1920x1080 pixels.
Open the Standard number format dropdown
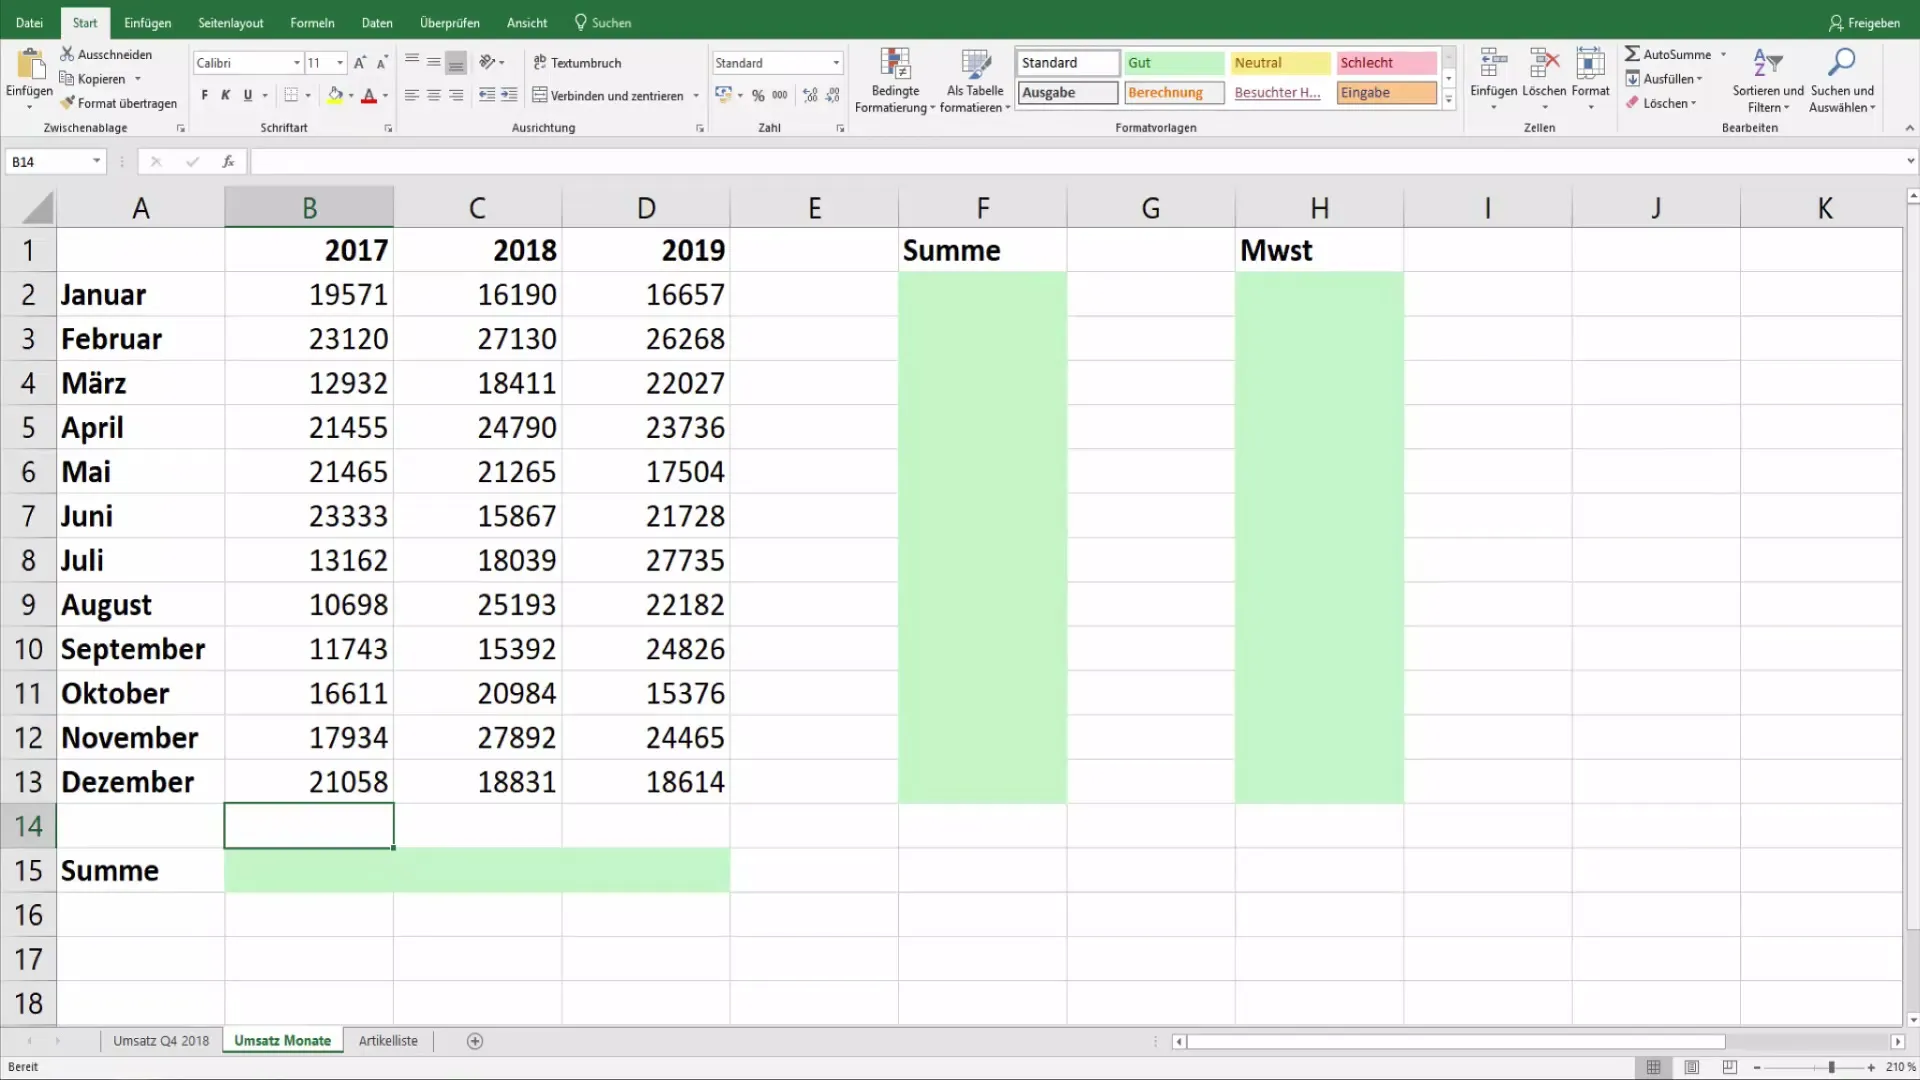click(x=836, y=63)
